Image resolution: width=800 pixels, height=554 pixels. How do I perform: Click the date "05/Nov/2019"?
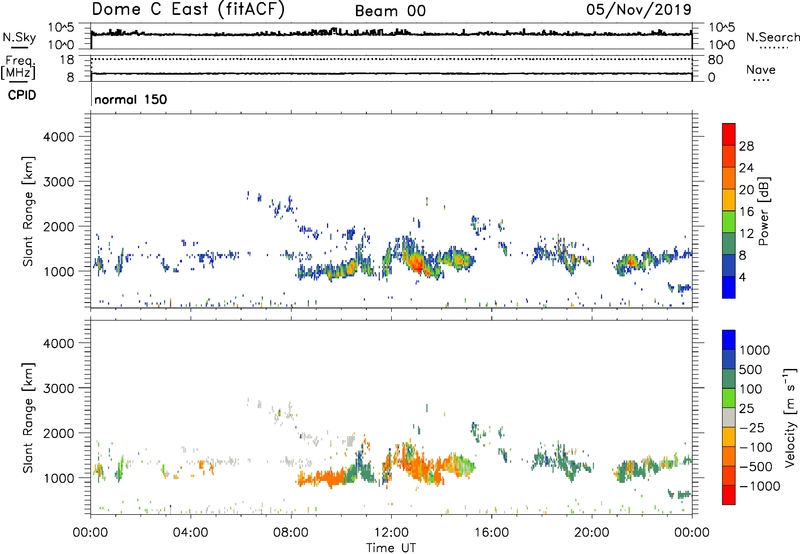639,9
